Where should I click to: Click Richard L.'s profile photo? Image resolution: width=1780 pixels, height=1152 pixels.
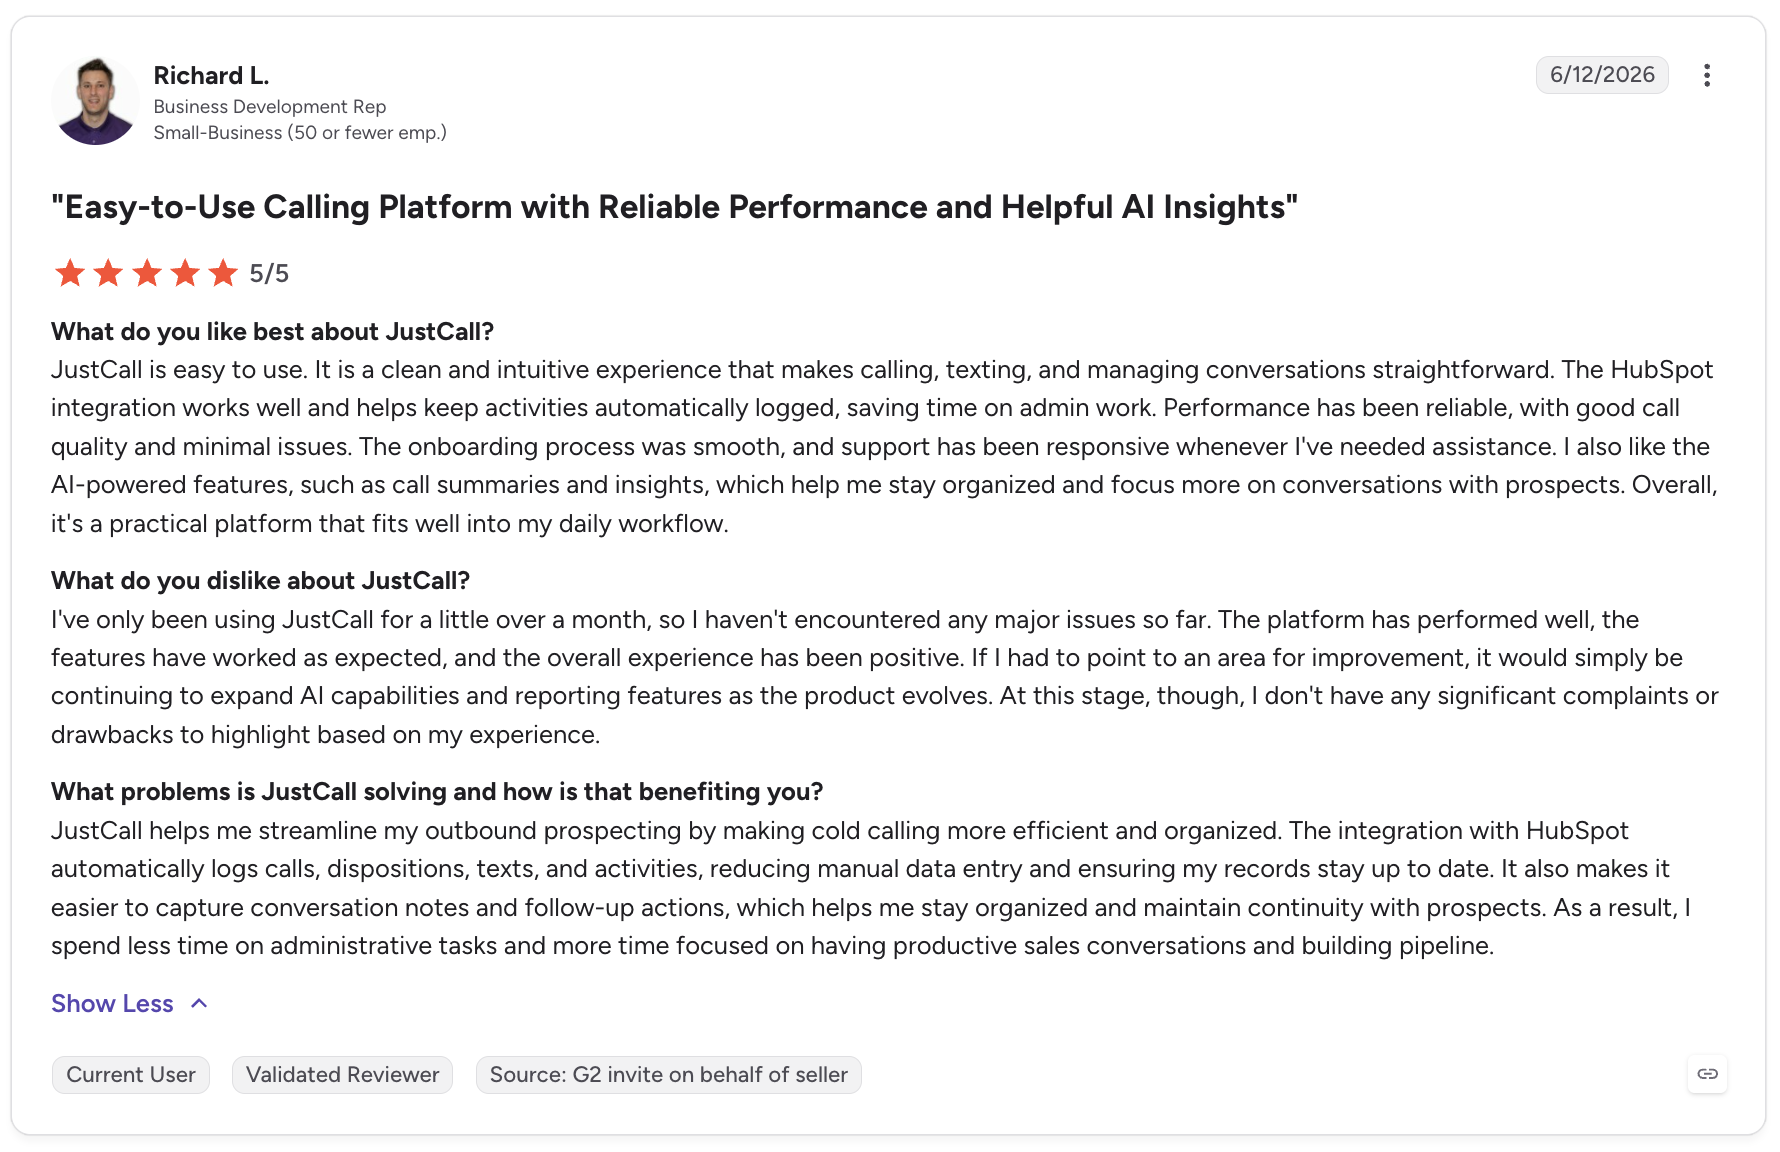click(95, 100)
